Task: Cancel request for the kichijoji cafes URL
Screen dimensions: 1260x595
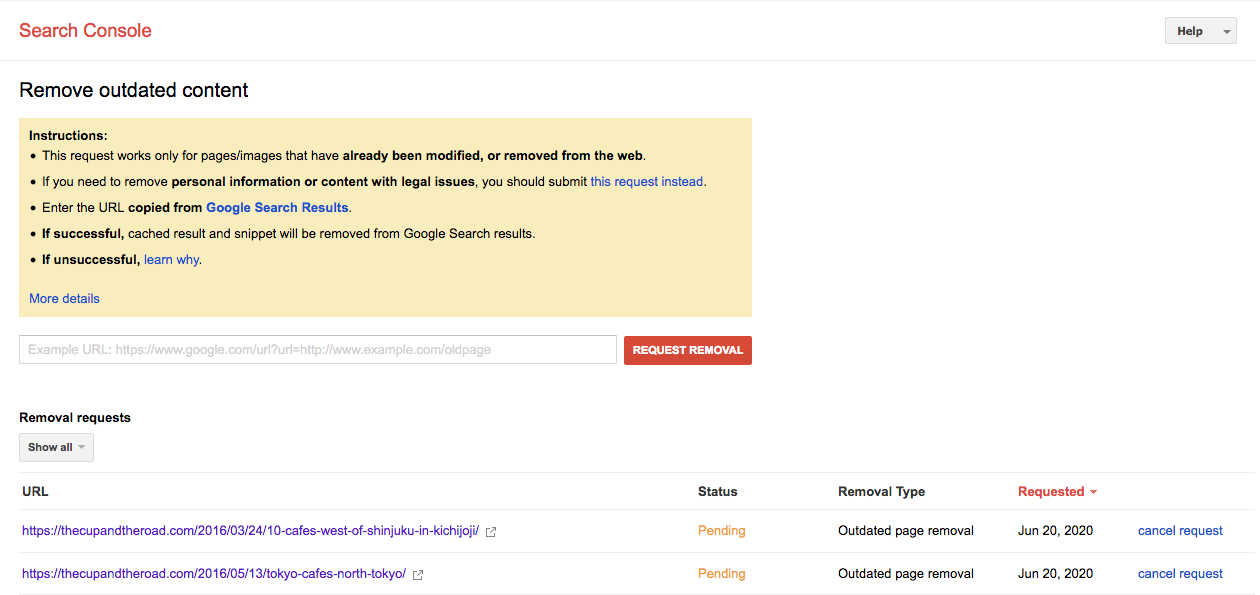Action: [1180, 531]
